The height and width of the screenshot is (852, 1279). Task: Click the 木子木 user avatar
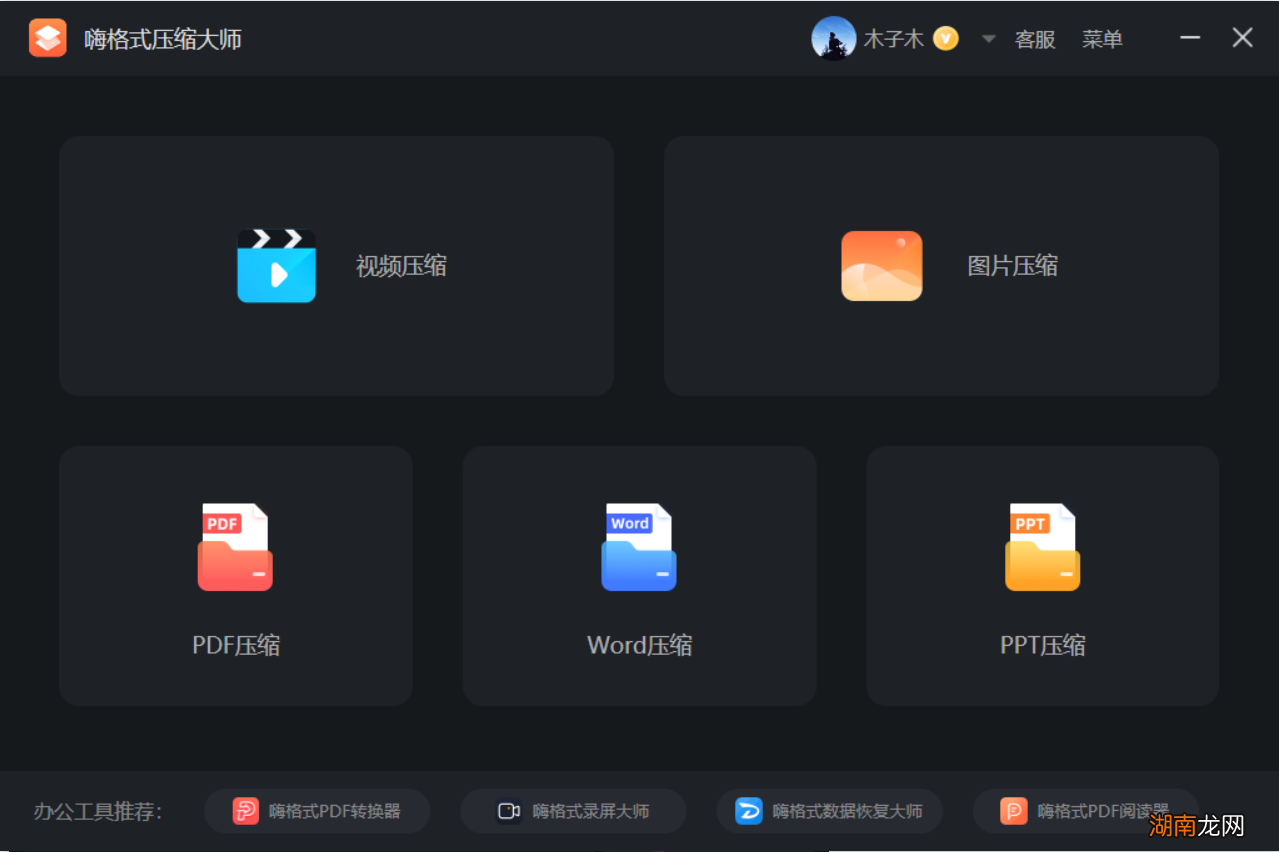point(834,38)
